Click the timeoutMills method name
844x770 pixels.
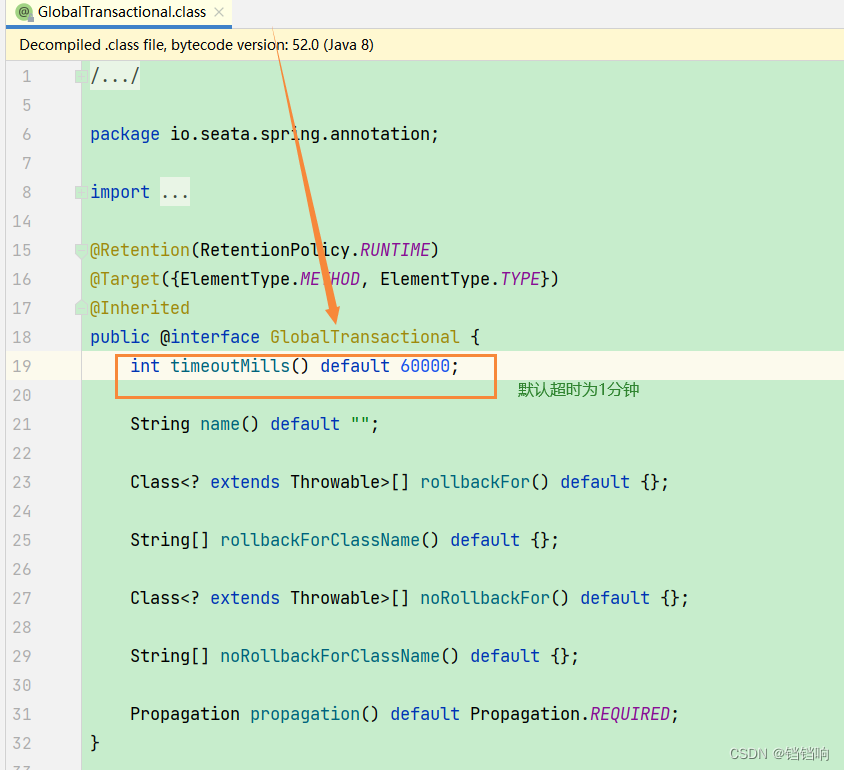pyautogui.click(x=230, y=366)
